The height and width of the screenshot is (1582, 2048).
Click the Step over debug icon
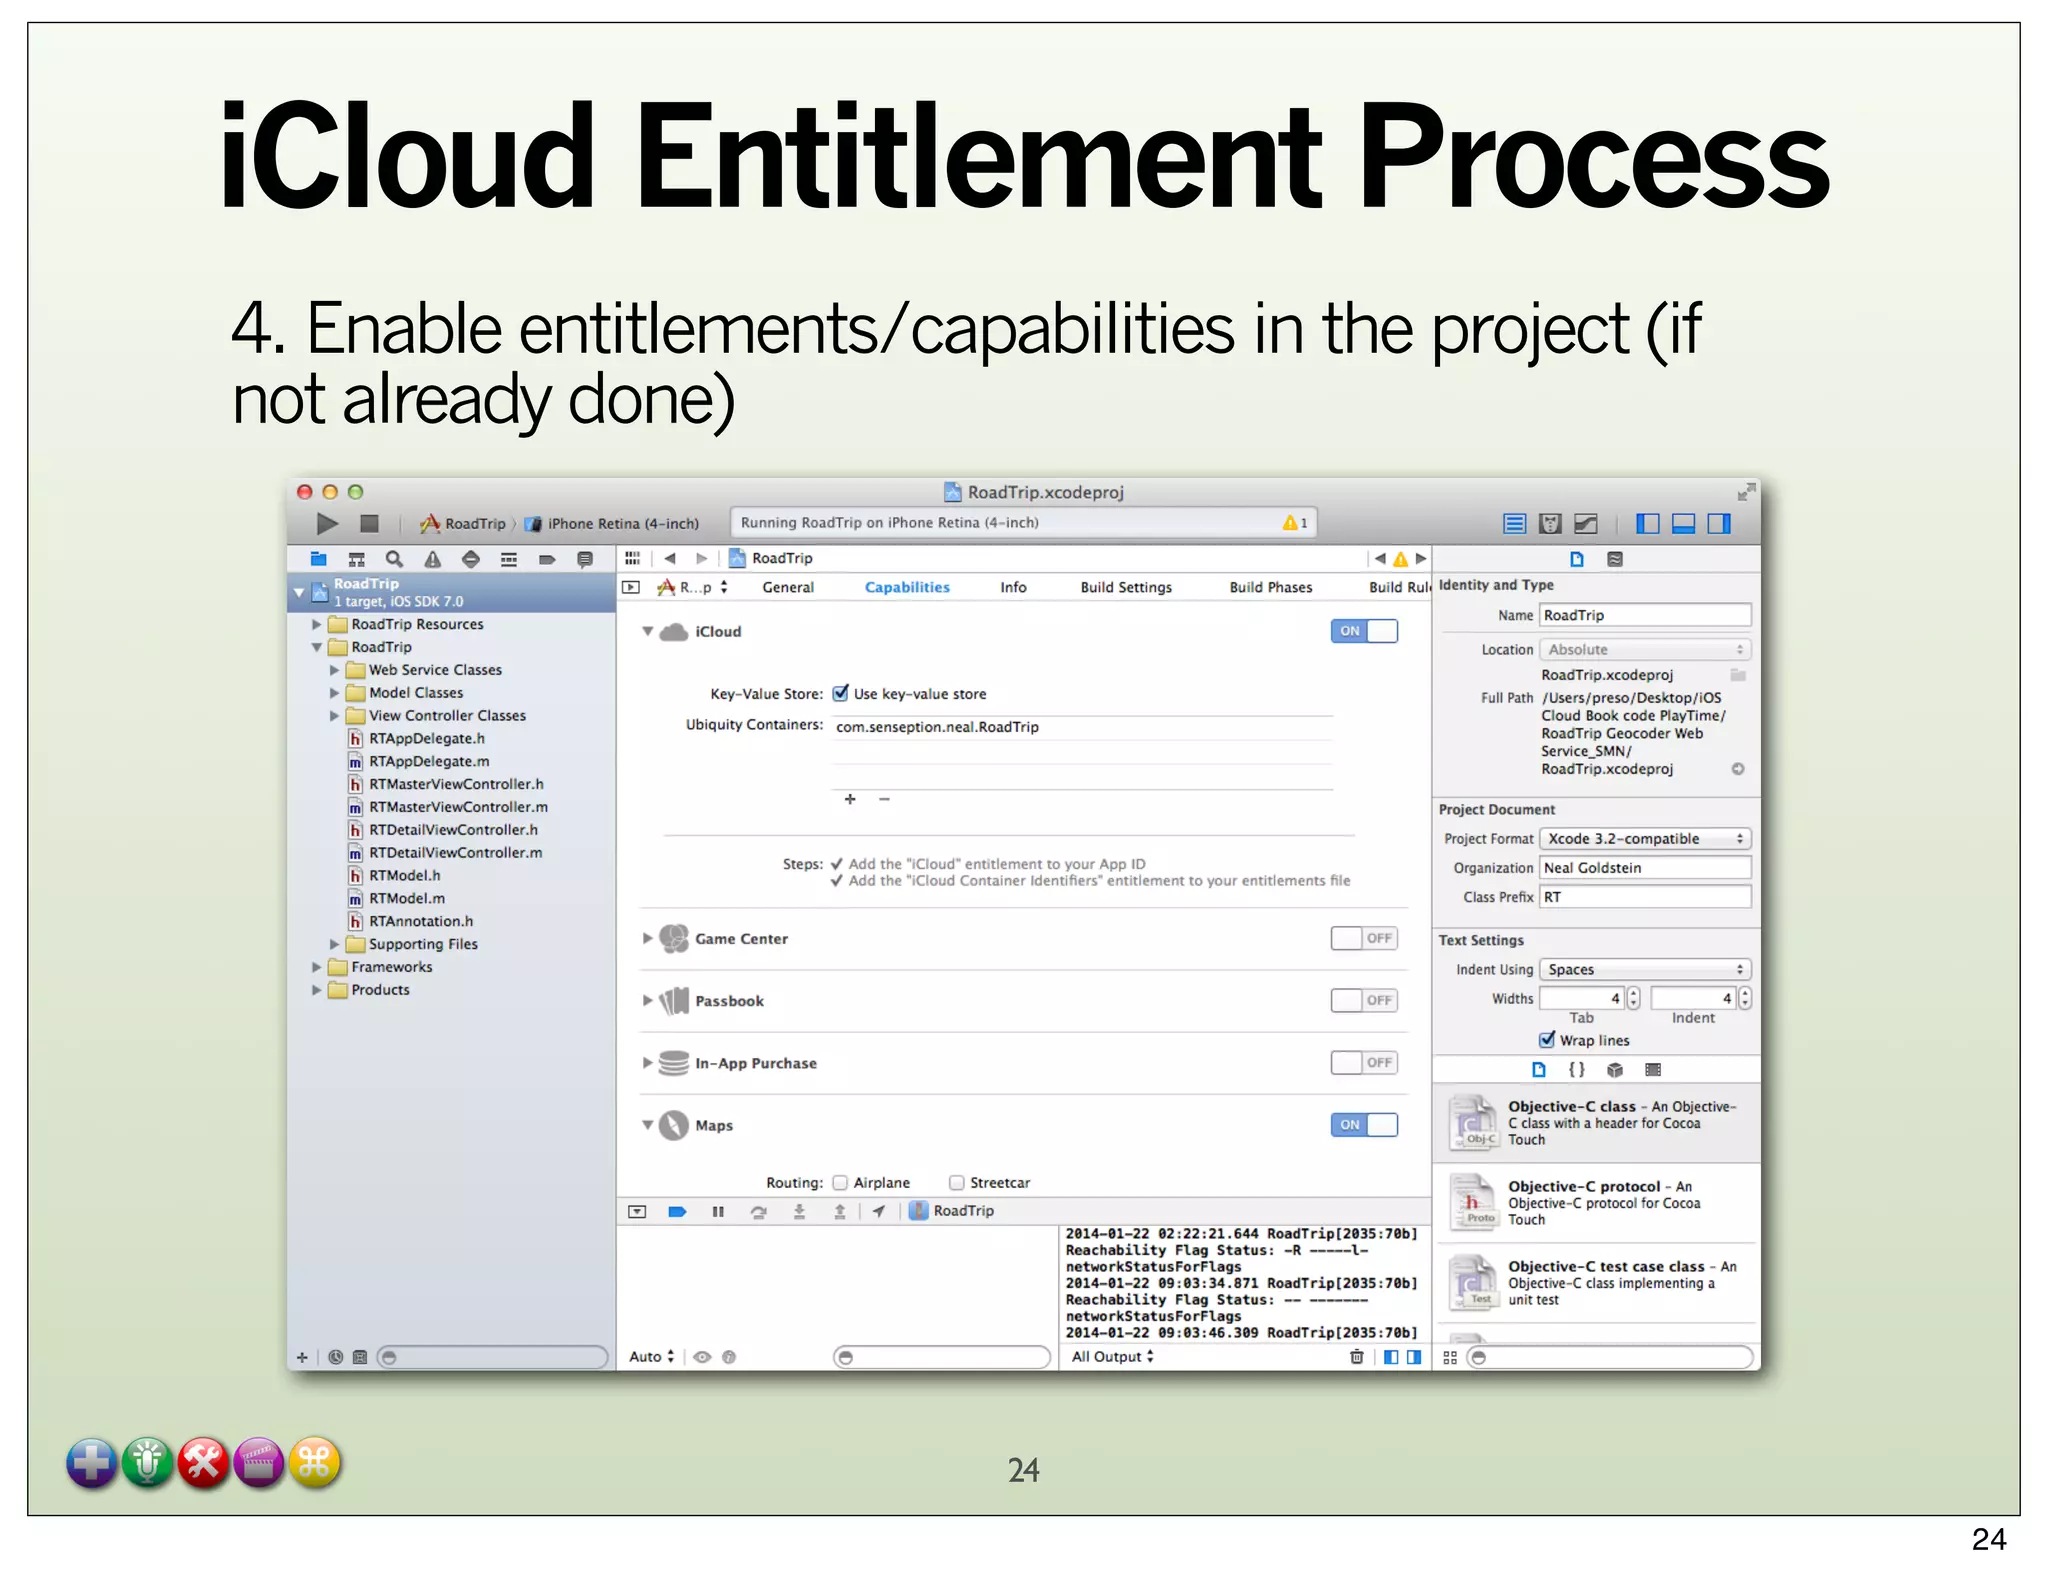[x=759, y=1211]
